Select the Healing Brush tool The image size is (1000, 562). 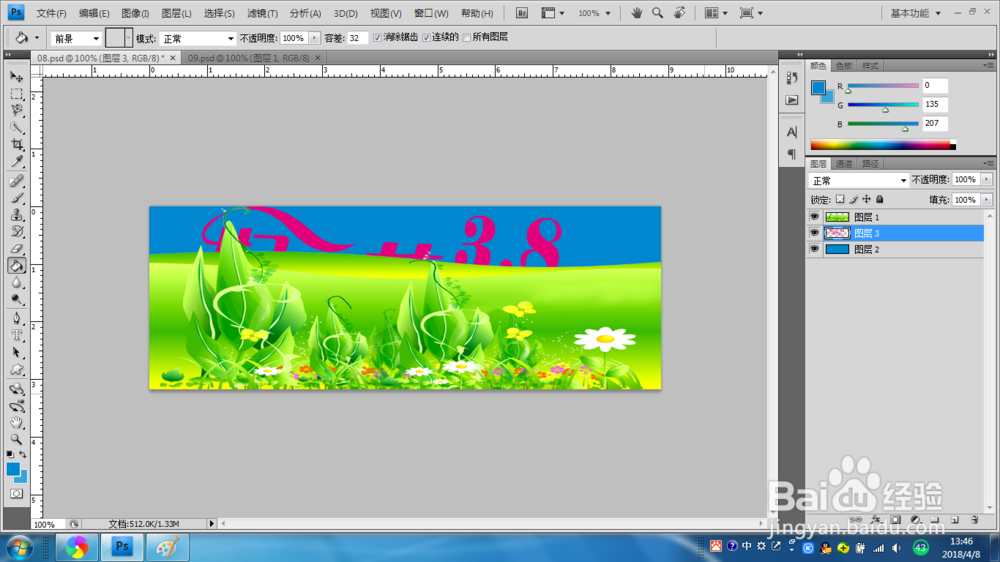pyautogui.click(x=17, y=182)
